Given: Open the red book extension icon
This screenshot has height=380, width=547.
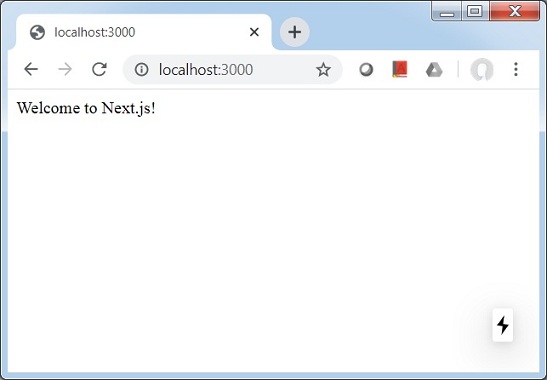Looking at the screenshot, I should (x=400, y=69).
